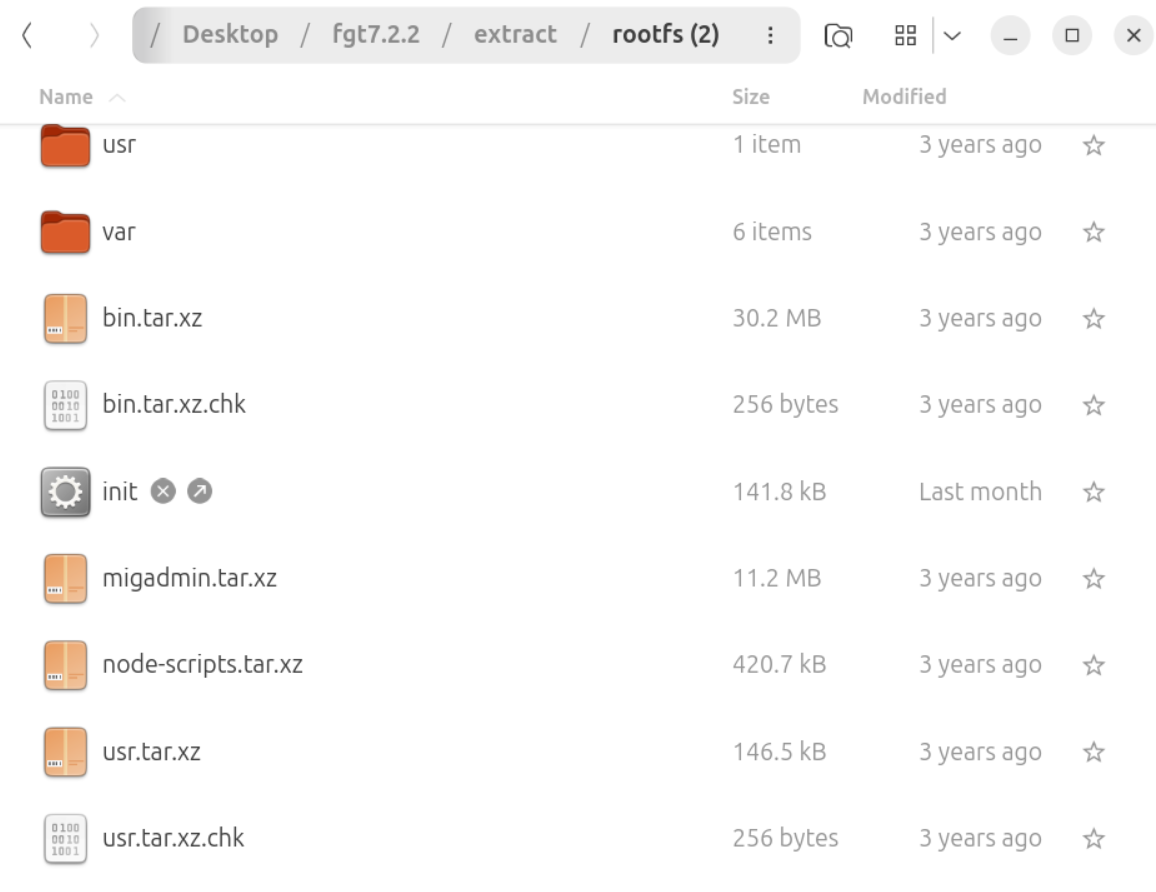The width and height of the screenshot is (1156, 892).
Task: Select the node-scripts.tar.xz archive icon
Action: pyautogui.click(x=66, y=665)
